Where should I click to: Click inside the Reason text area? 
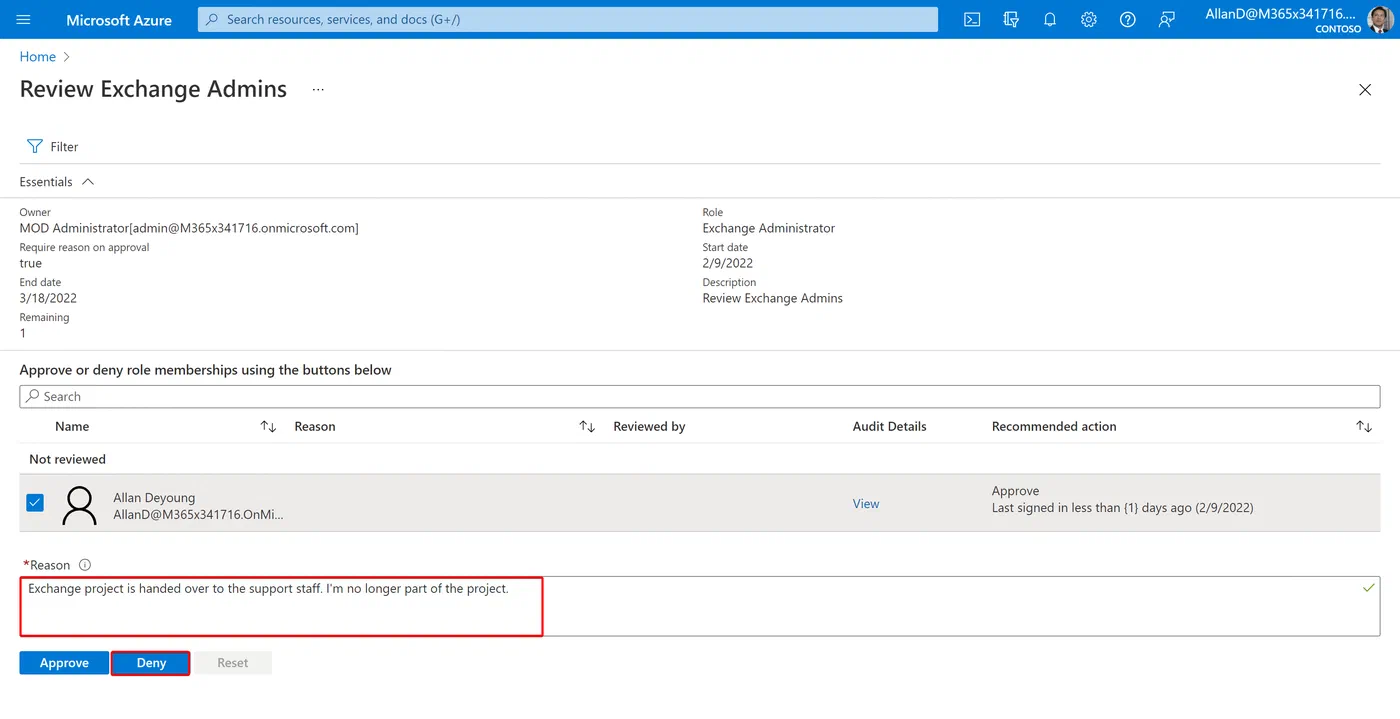(x=700, y=606)
